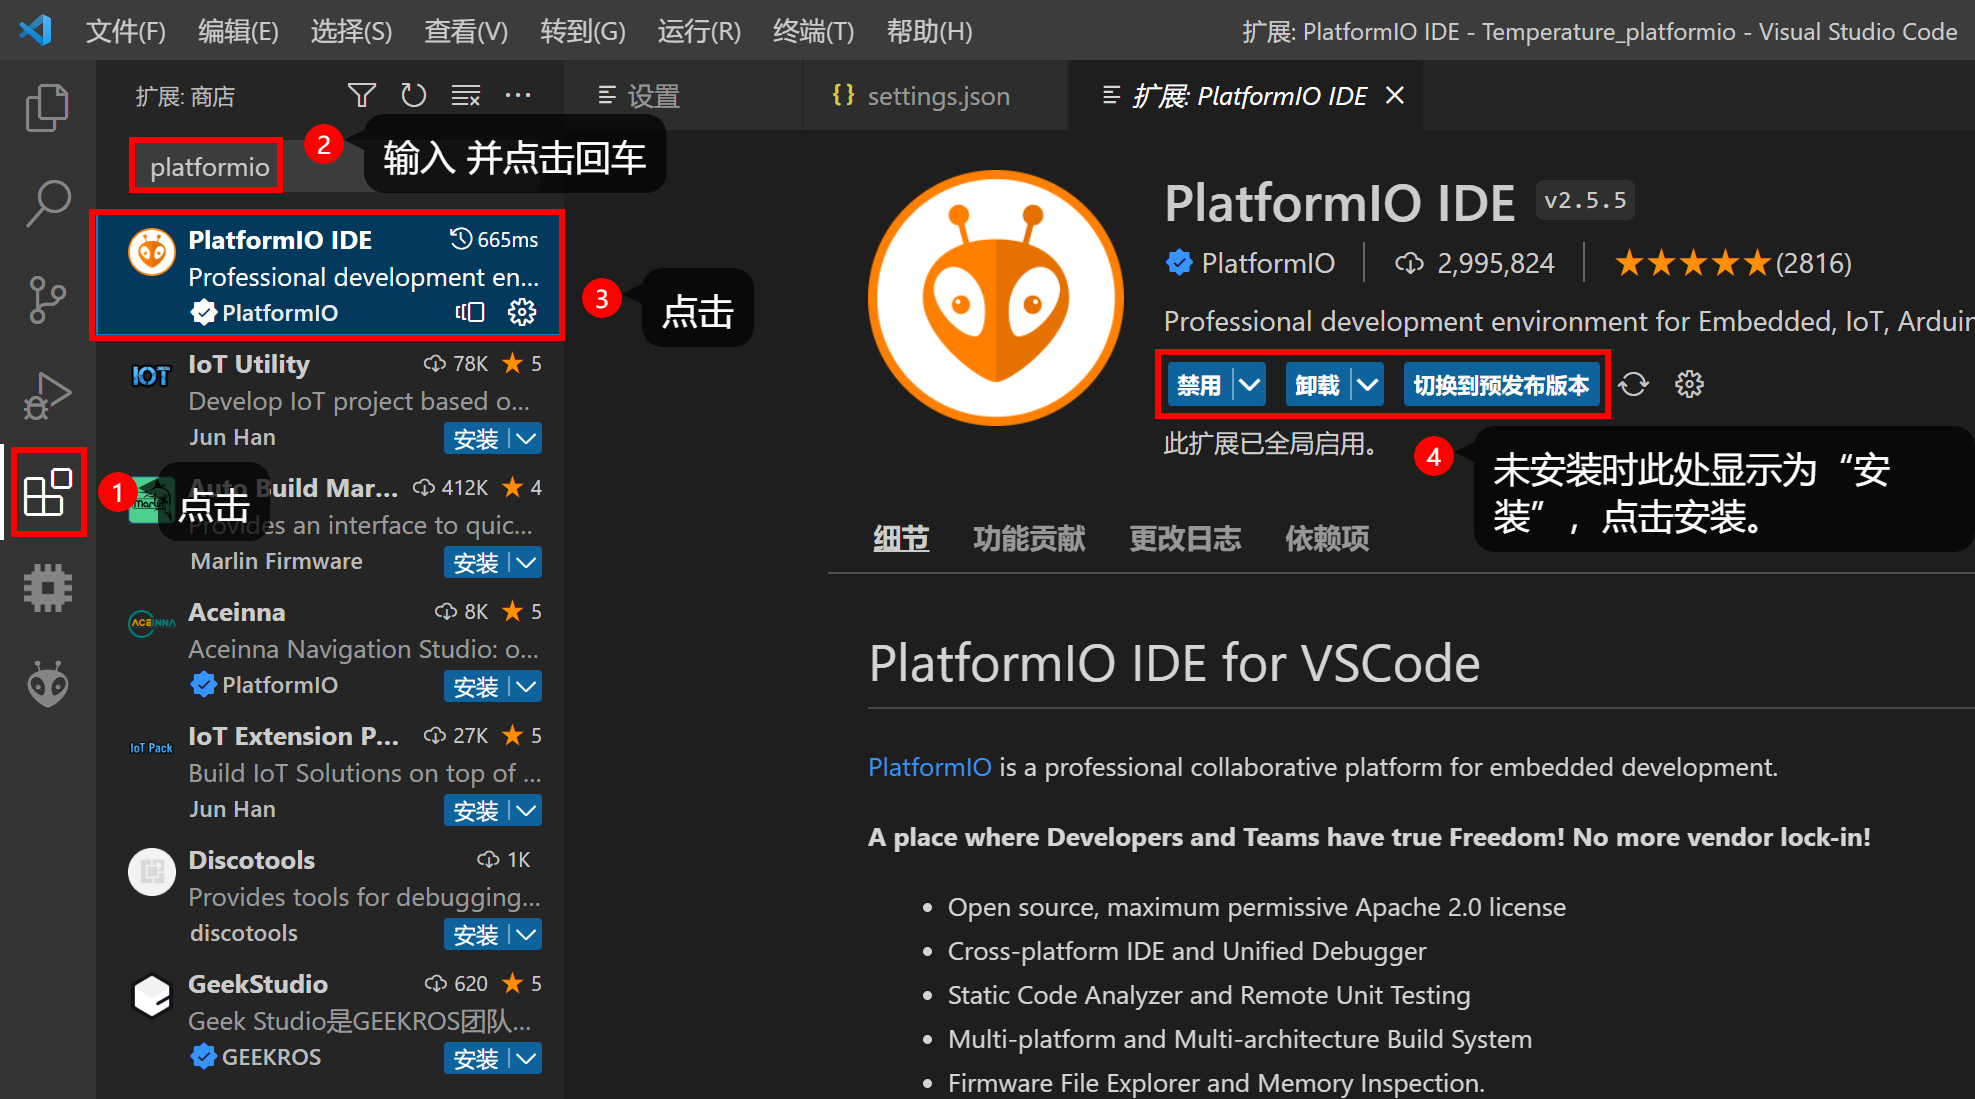Install the Discotools extension
This screenshot has height=1099, width=1975.
tap(477, 935)
